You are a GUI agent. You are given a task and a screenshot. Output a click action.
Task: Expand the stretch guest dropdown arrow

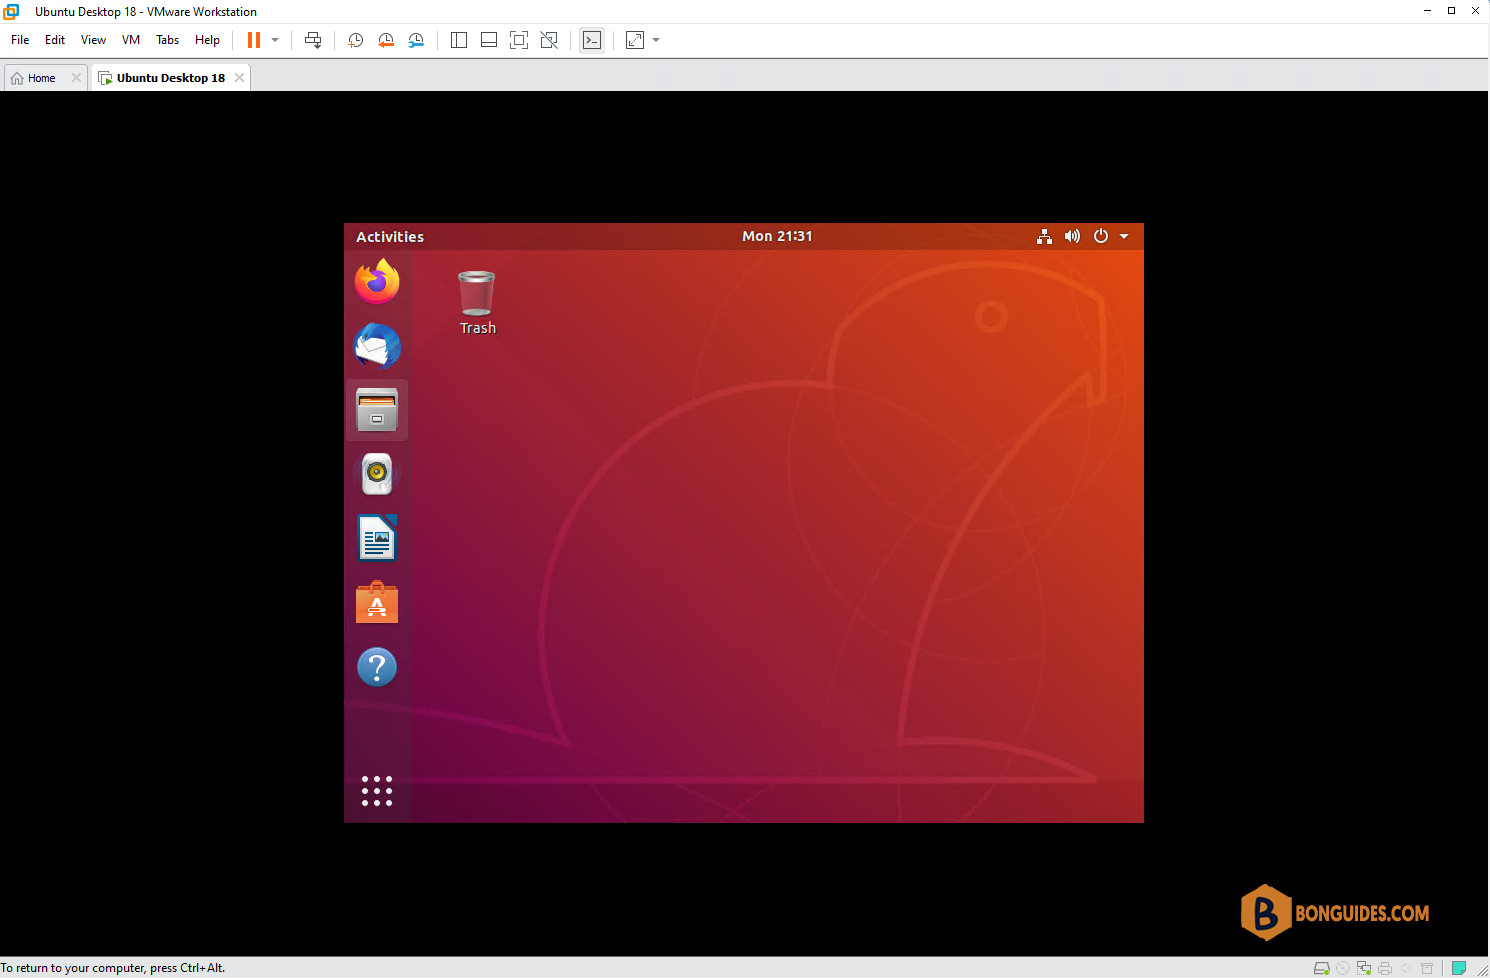tap(656, 40)
